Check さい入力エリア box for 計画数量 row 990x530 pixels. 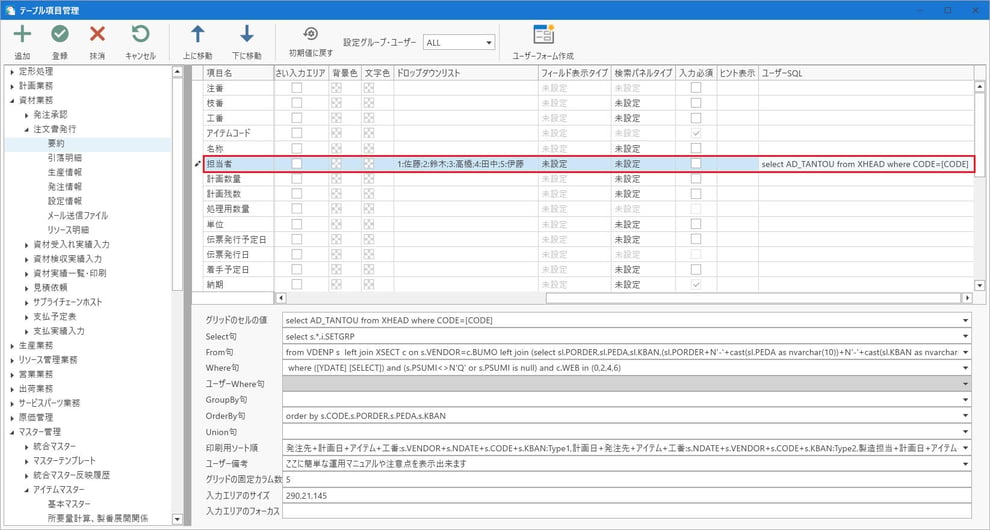pyautogui.click(x=297, y=178)
